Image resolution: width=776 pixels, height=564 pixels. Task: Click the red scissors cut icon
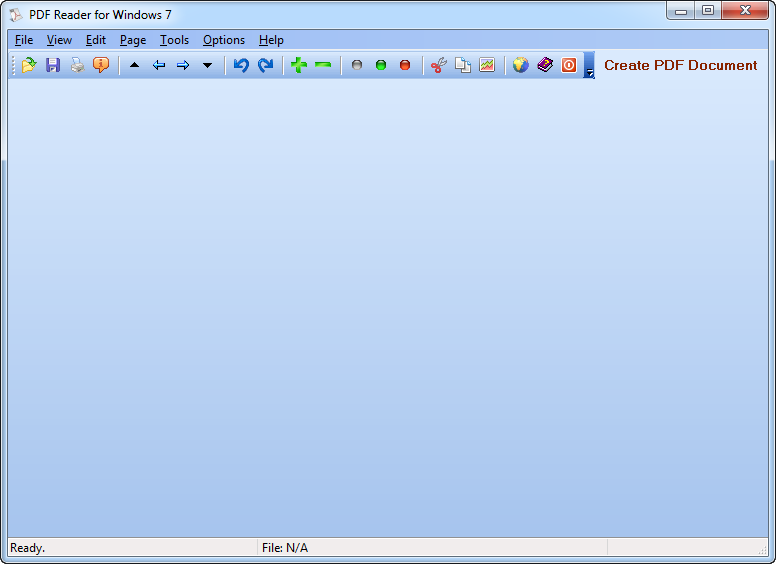(x=438, y=65)
